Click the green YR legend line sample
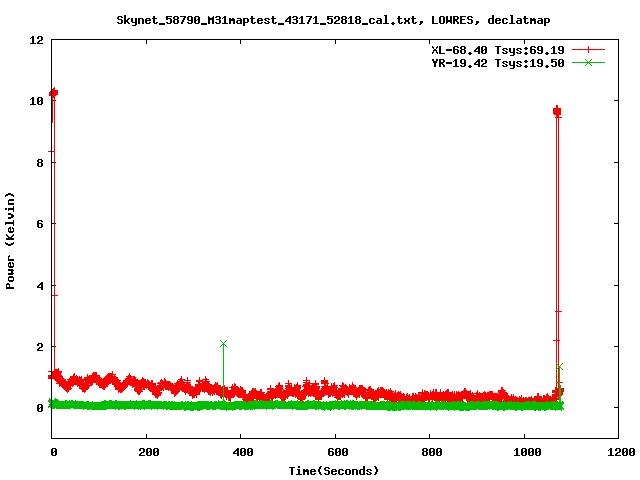 (x=588, y=62)
